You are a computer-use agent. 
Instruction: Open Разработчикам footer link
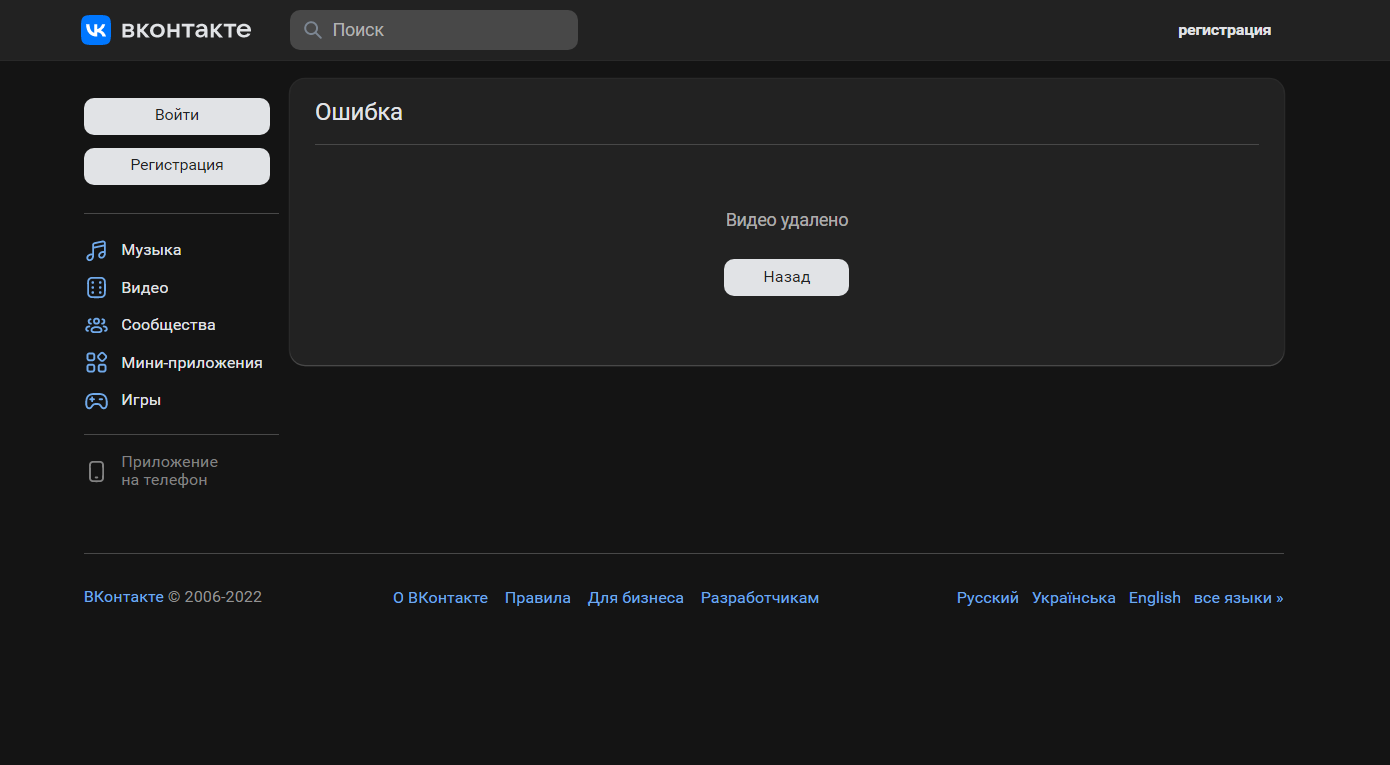[x=760, y=598]
